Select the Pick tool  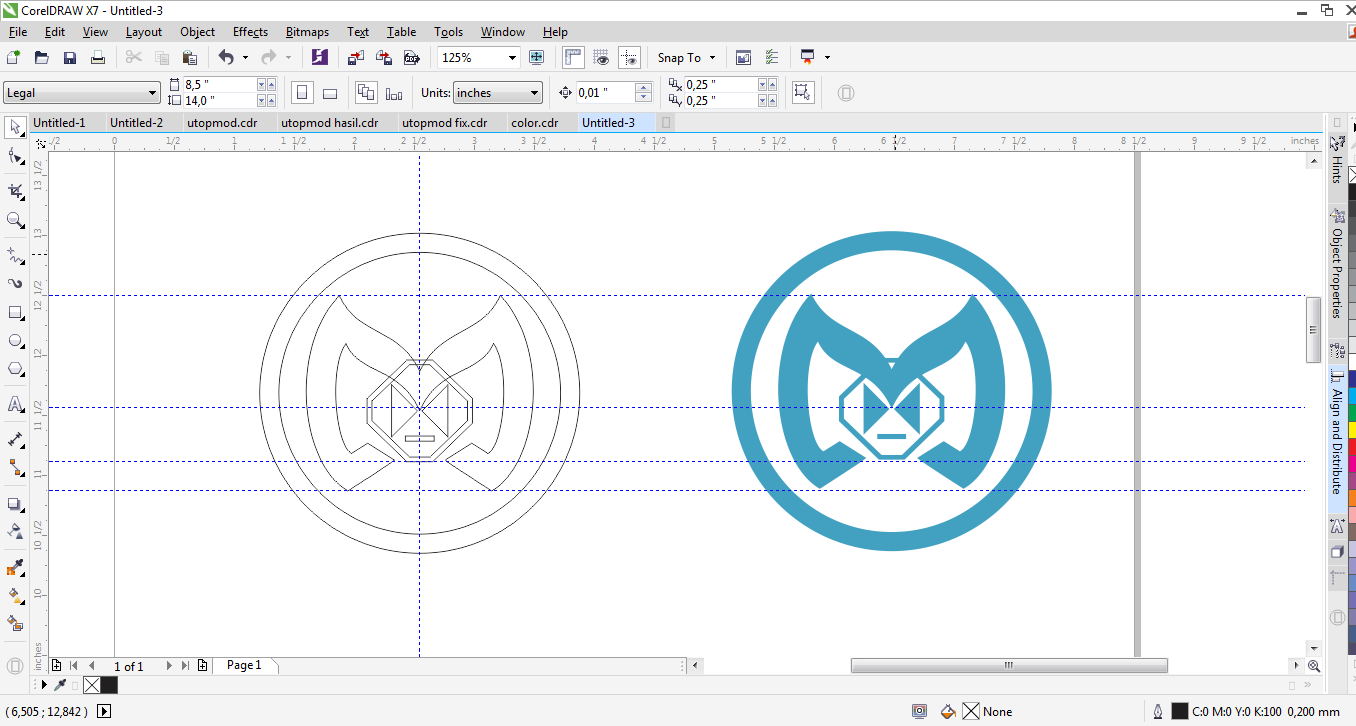point(15,127)
